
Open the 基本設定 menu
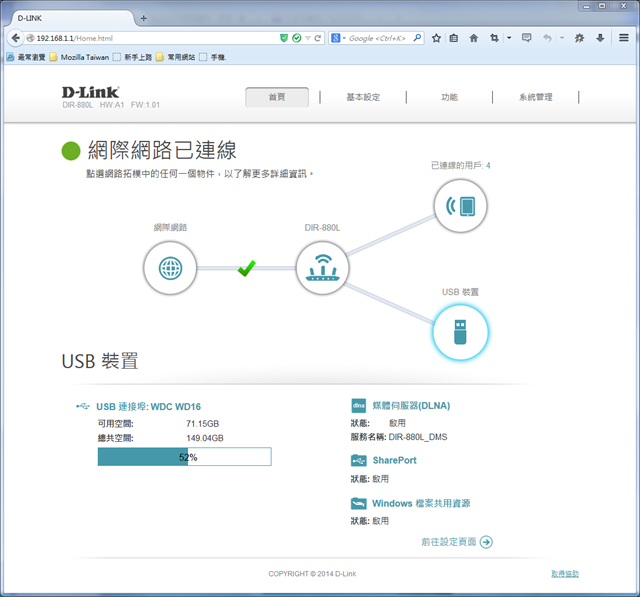click(x=363, y=97)
